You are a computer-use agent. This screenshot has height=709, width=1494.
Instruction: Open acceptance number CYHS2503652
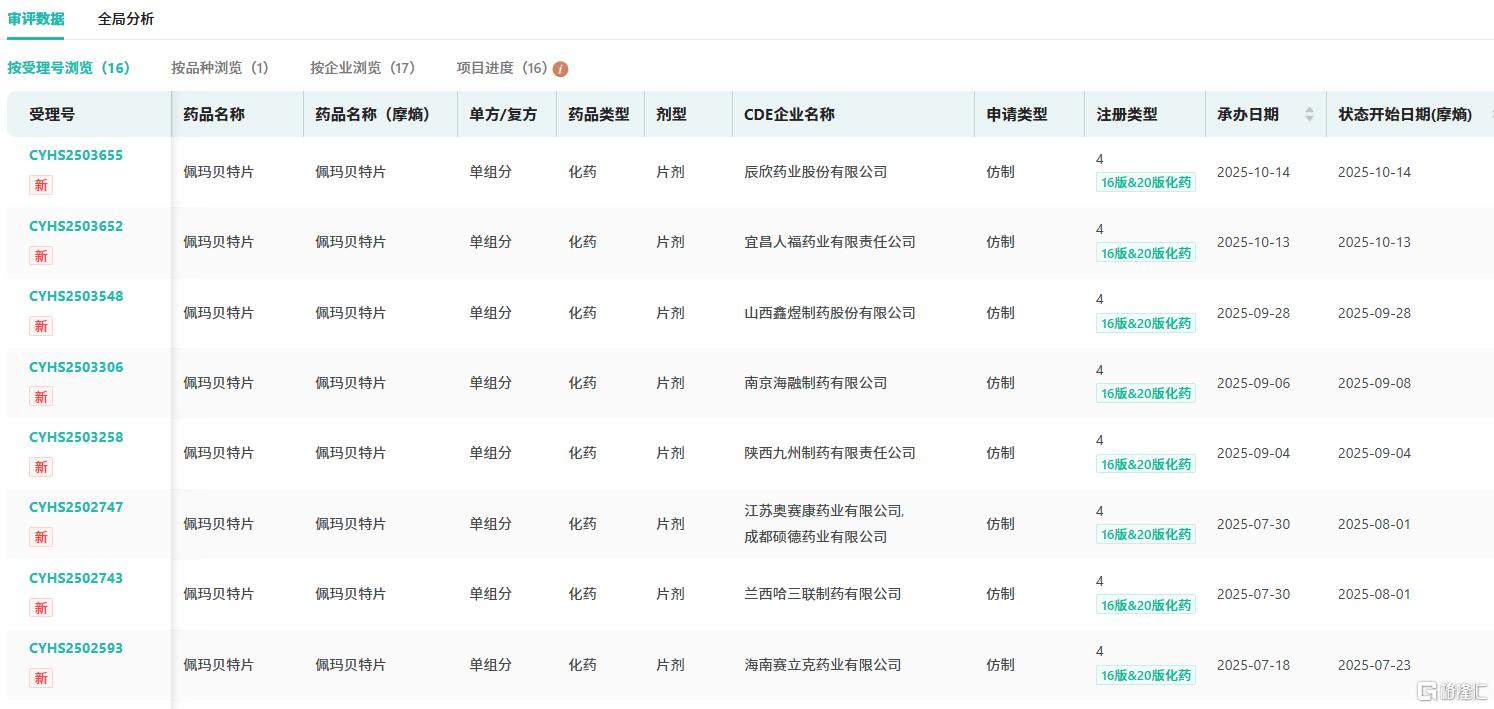76,226
